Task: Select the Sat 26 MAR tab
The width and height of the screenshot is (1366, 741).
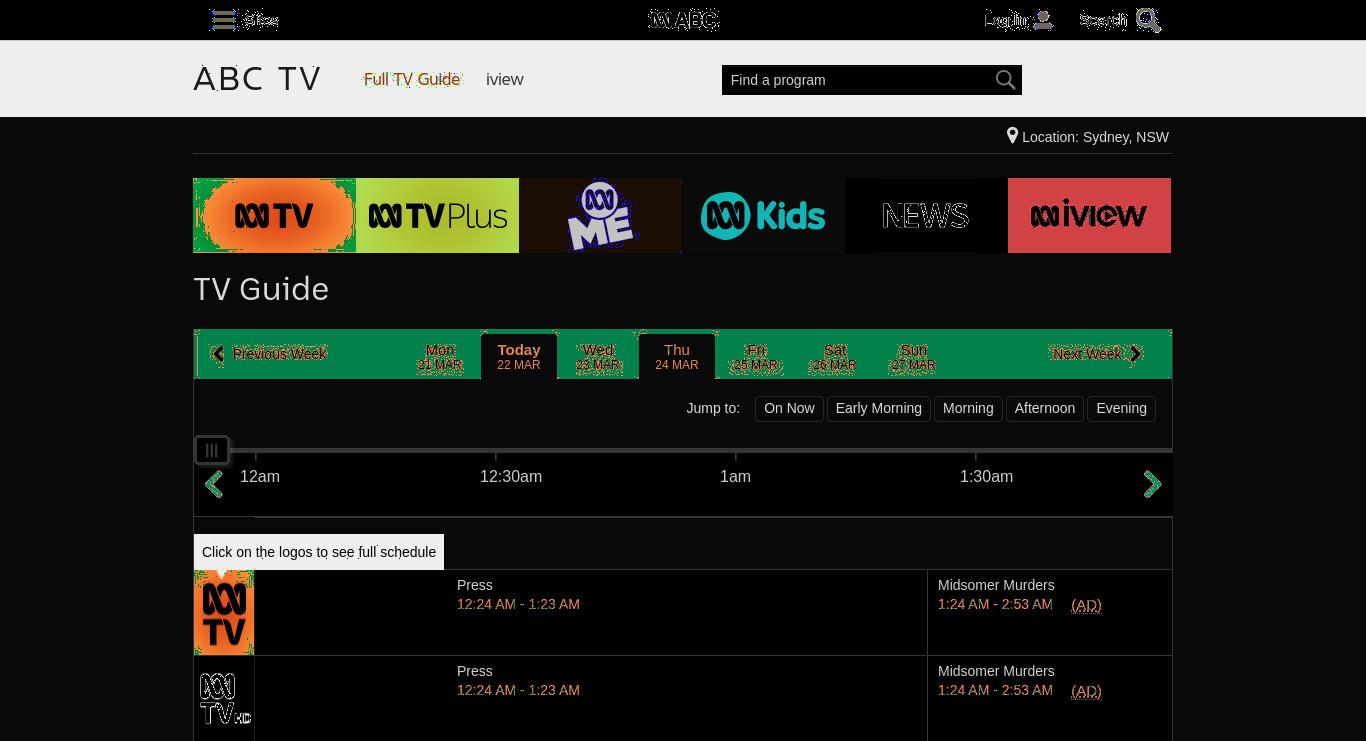Action: [x=835, y=357]
